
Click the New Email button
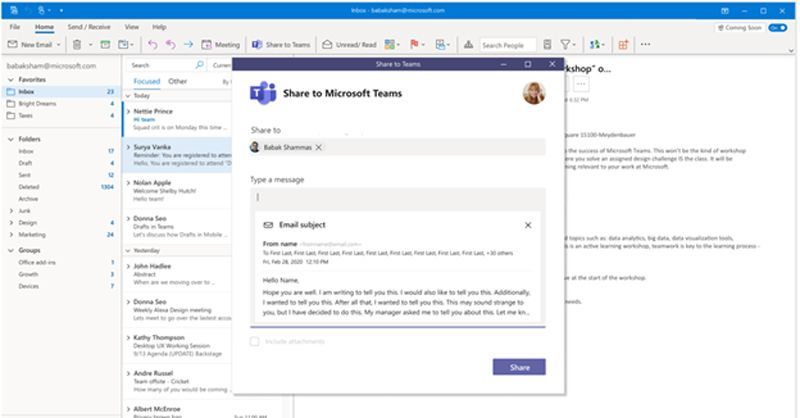coord(30,45)
